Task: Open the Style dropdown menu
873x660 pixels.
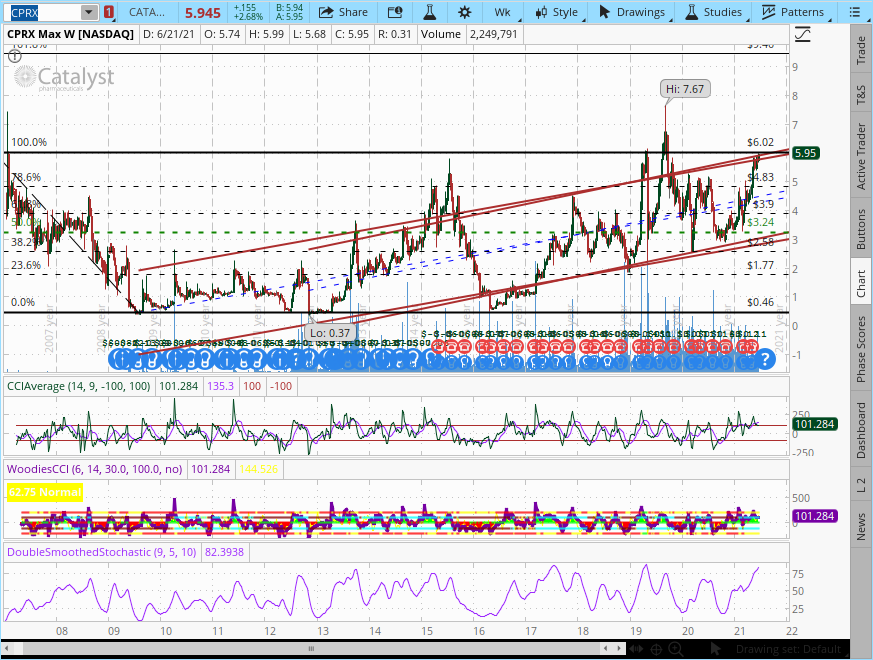Action: tap(557, 12)
